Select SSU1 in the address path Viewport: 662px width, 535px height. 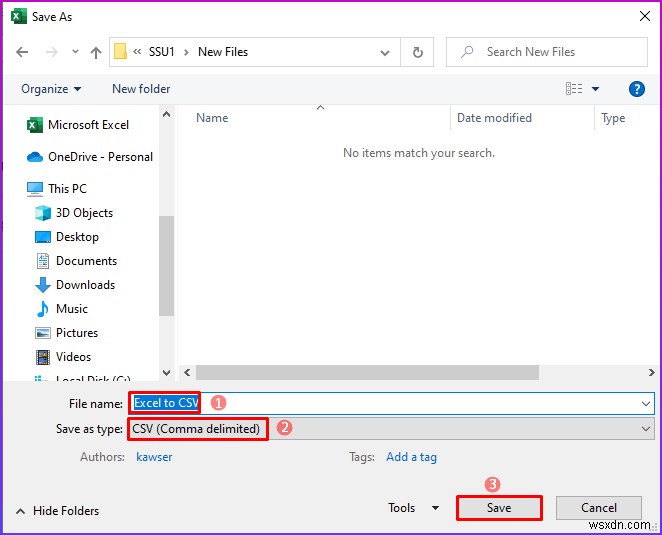click(x=161, y=52)
